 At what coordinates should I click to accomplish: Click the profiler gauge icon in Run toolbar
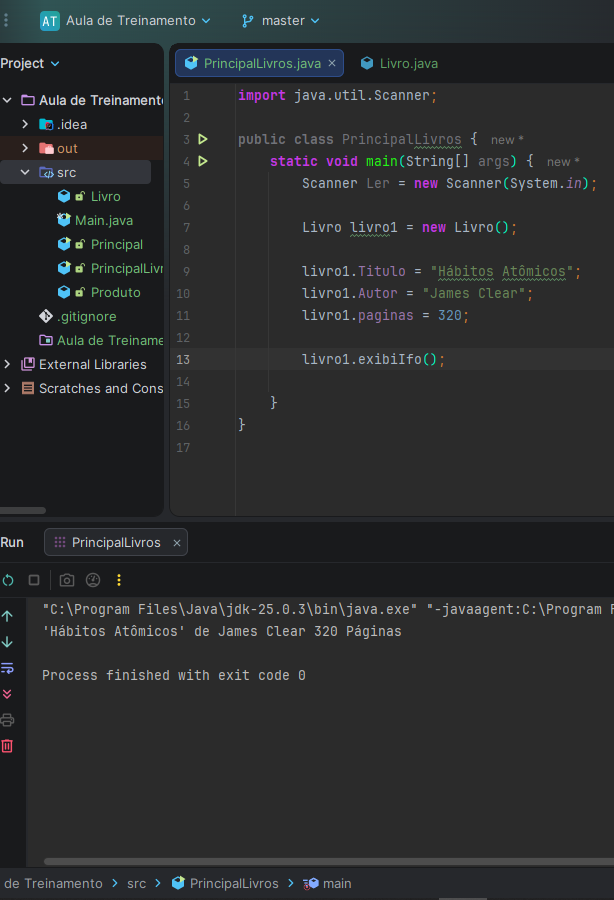pos(93,580)
